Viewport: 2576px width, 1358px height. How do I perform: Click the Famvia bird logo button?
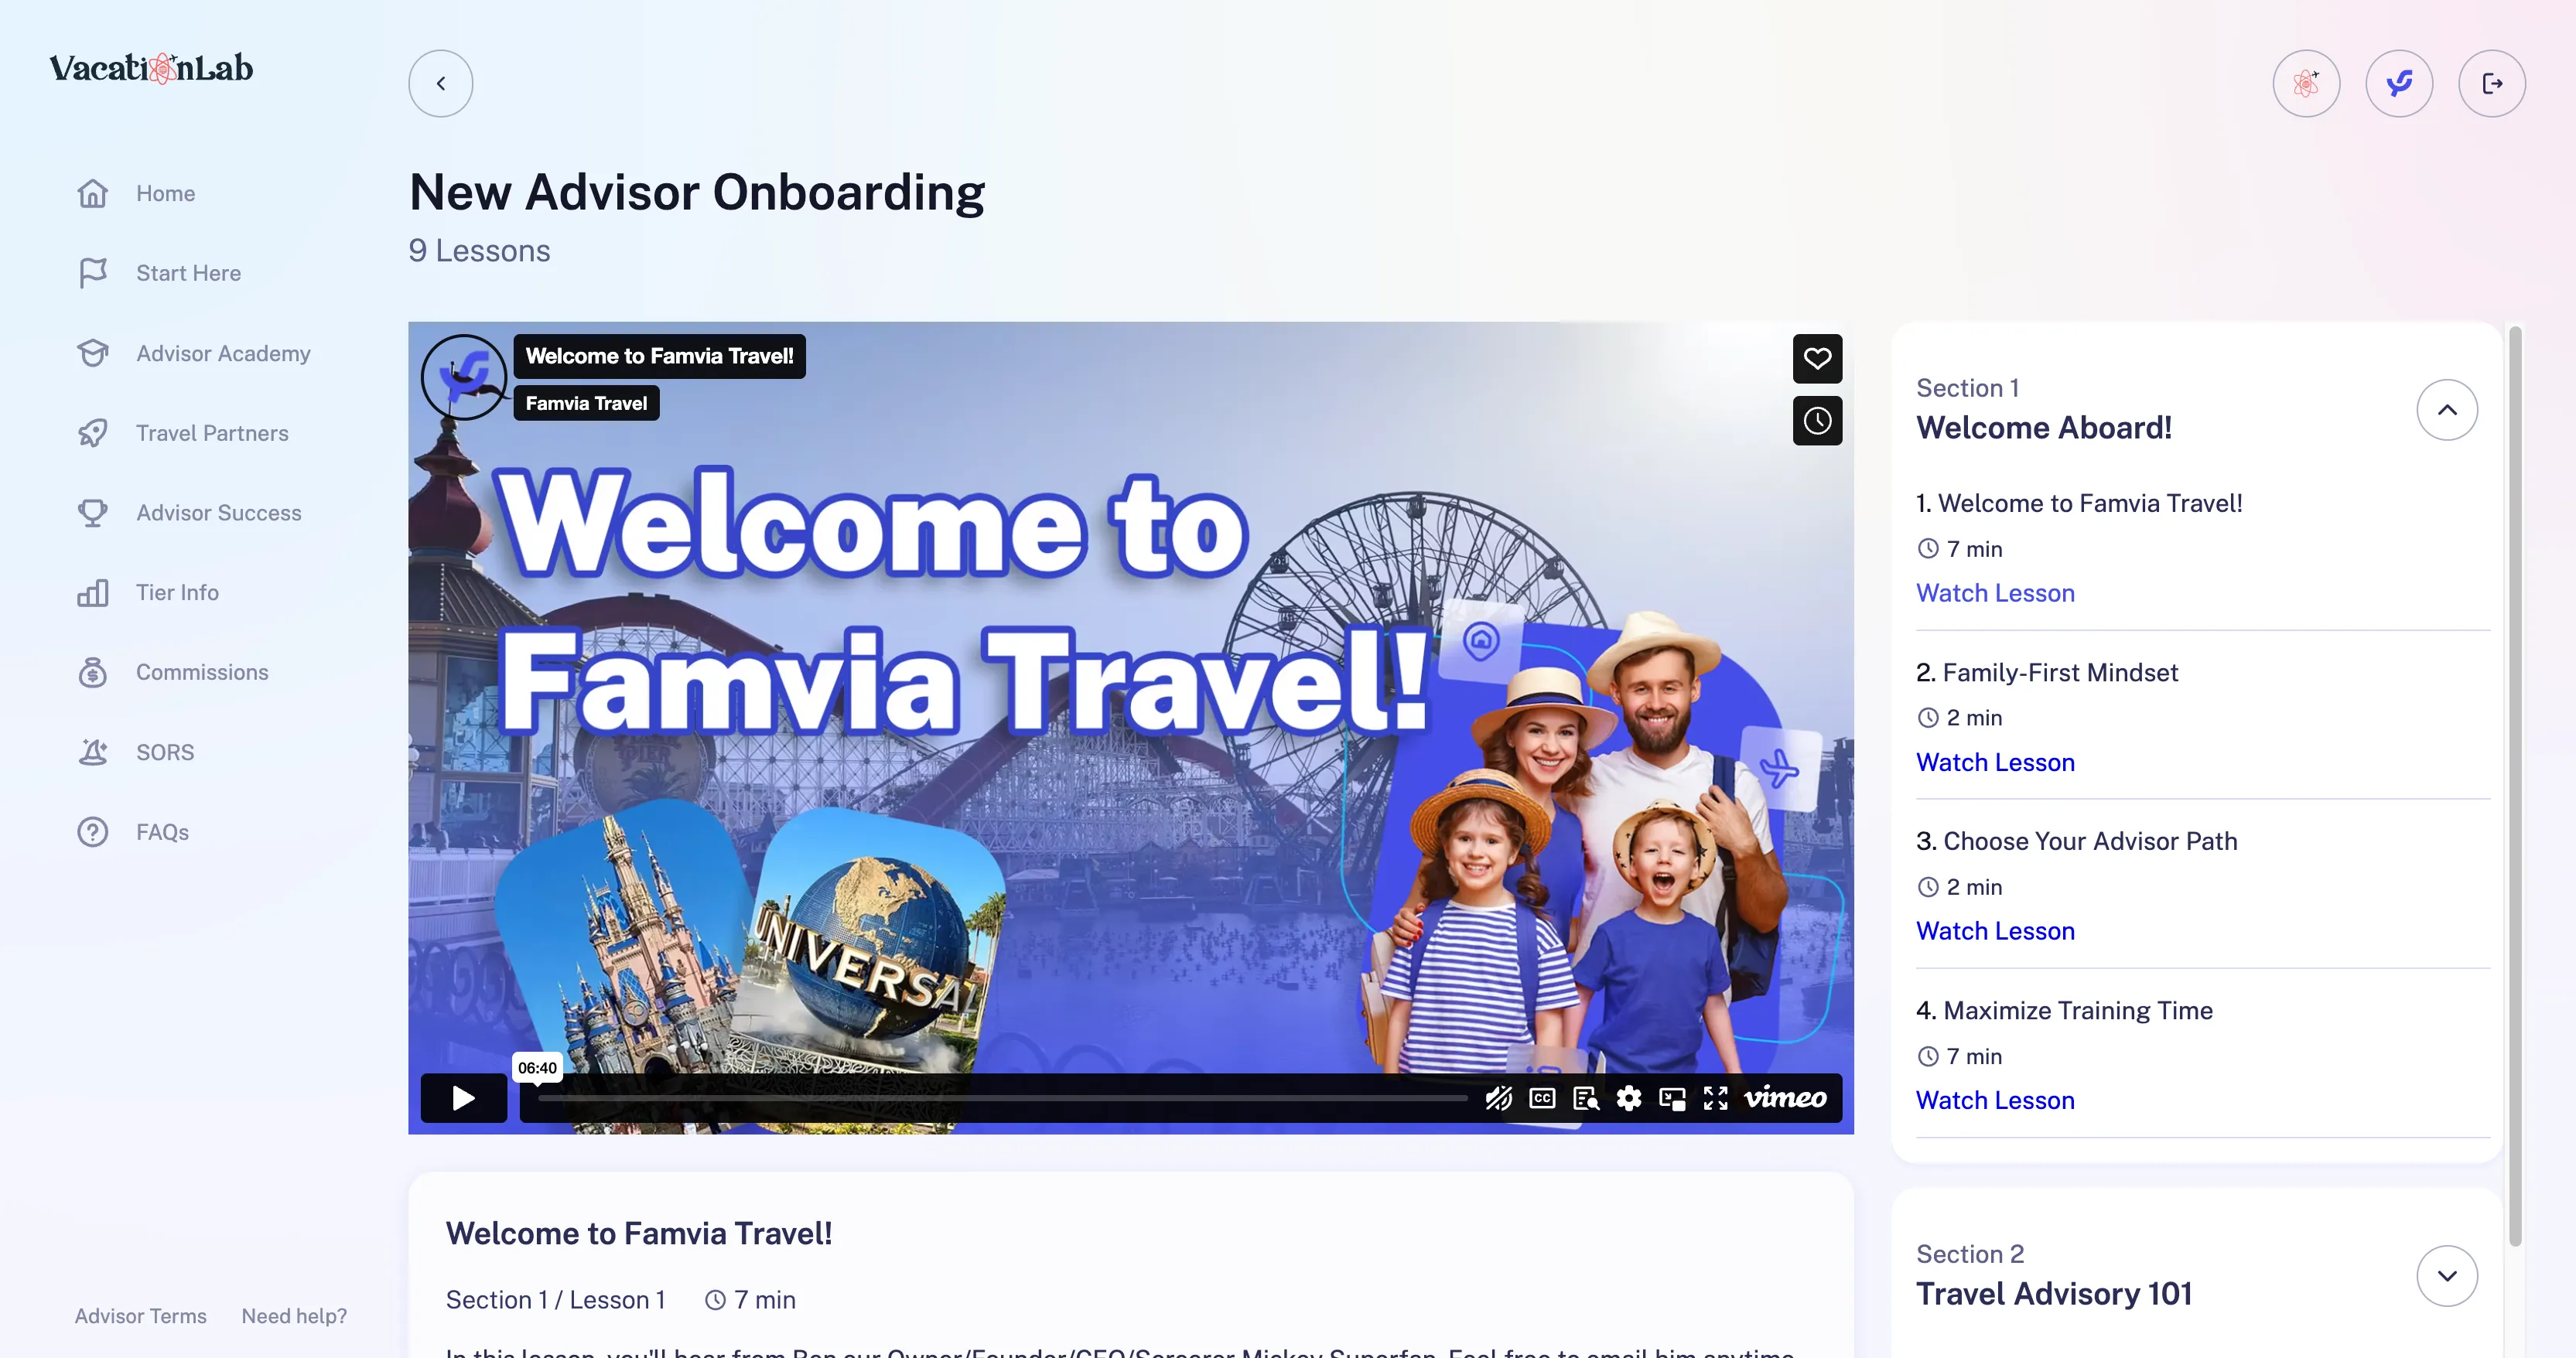coord(2399,84)
